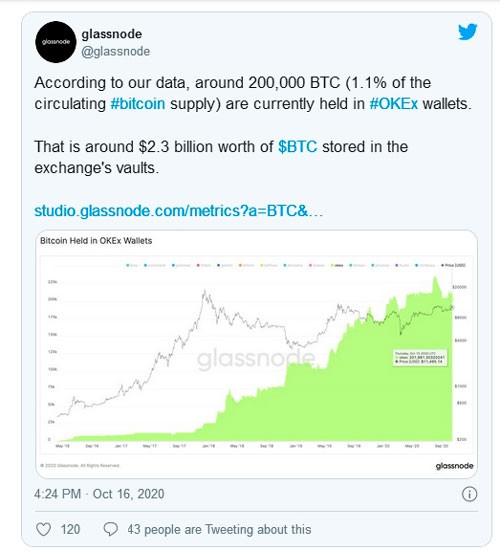Click the 120 likes count
This screenshot has height=551, width=500.
tap(70, 529)
